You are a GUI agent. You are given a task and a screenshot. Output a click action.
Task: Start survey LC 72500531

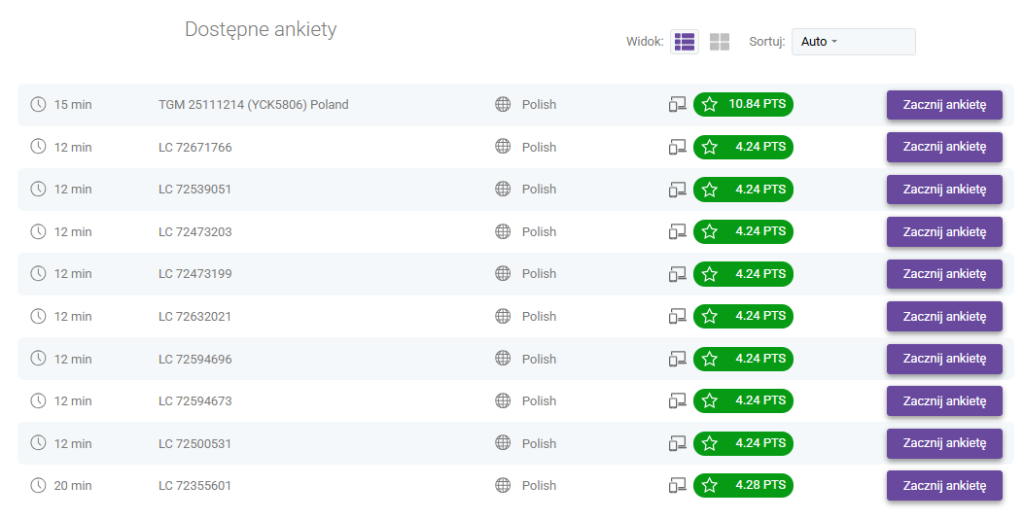click(944, 444)
